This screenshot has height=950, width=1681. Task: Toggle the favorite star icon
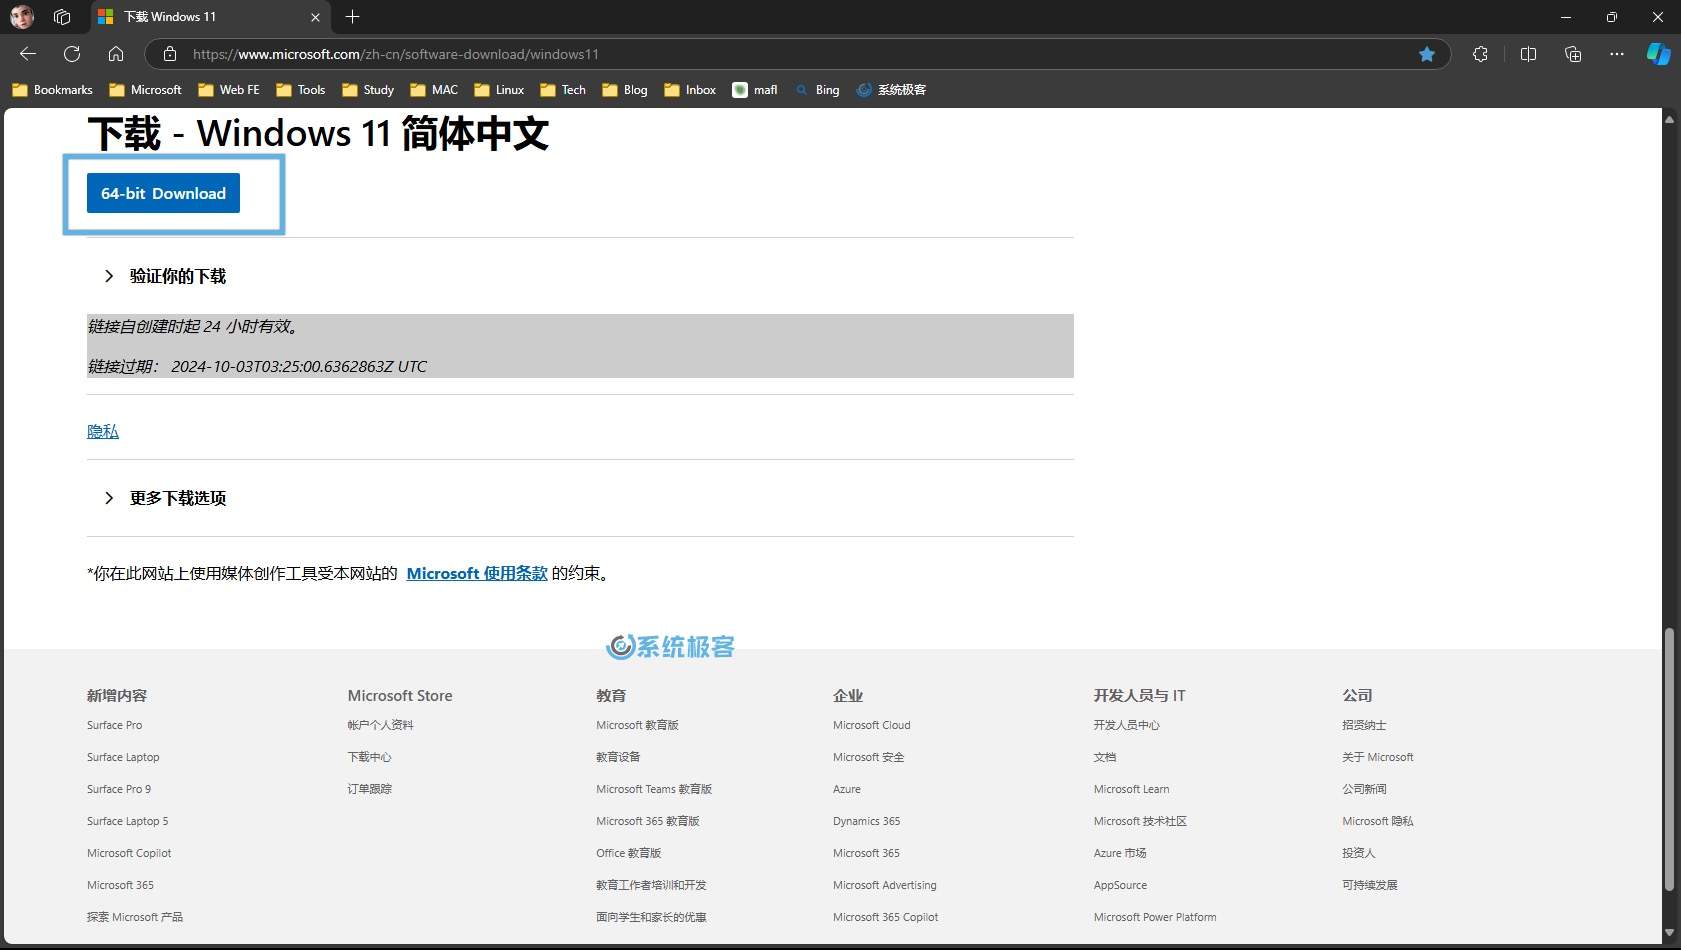(1427, 54)
